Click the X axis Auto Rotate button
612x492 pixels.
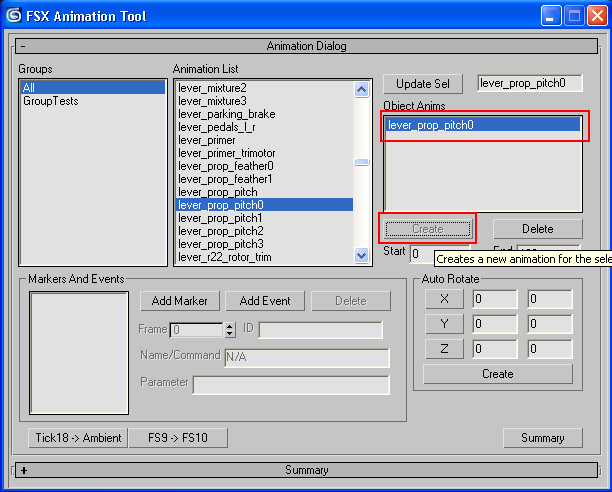click(x=444, y=299)
